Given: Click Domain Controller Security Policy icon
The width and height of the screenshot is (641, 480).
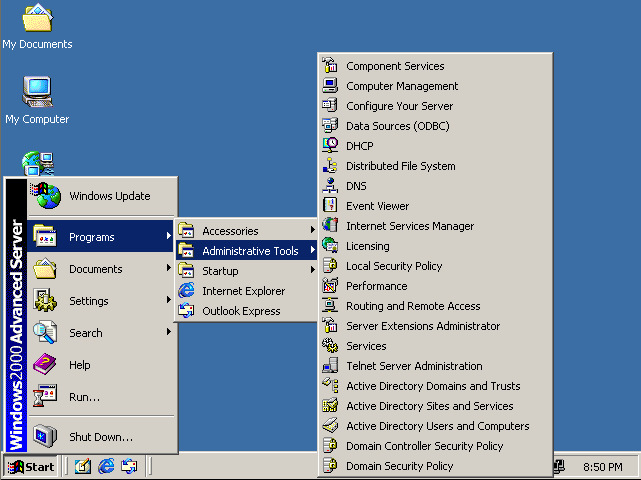Looking at the screenshot, I should tap(330, 446).
